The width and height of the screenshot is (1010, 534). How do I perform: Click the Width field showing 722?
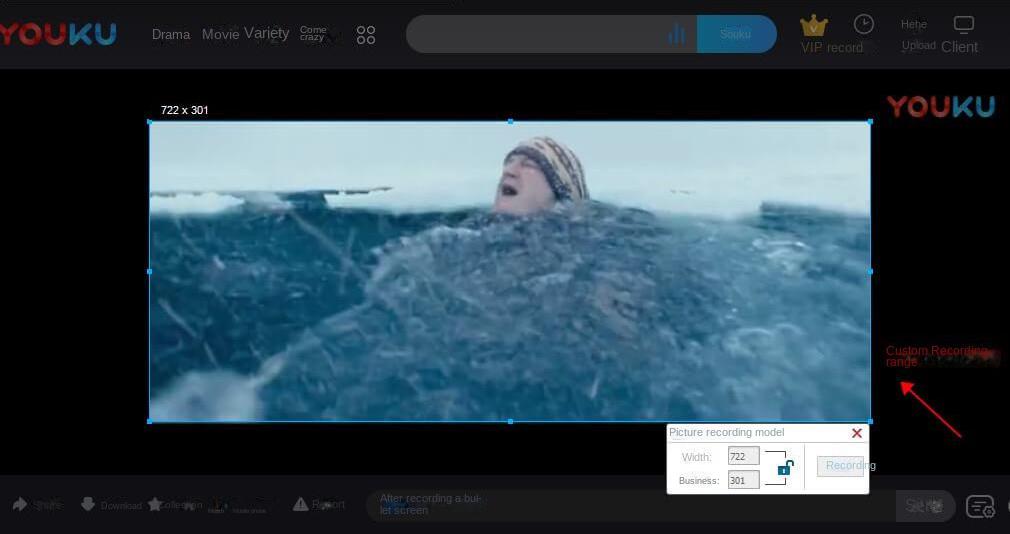[x=744, y=456]
